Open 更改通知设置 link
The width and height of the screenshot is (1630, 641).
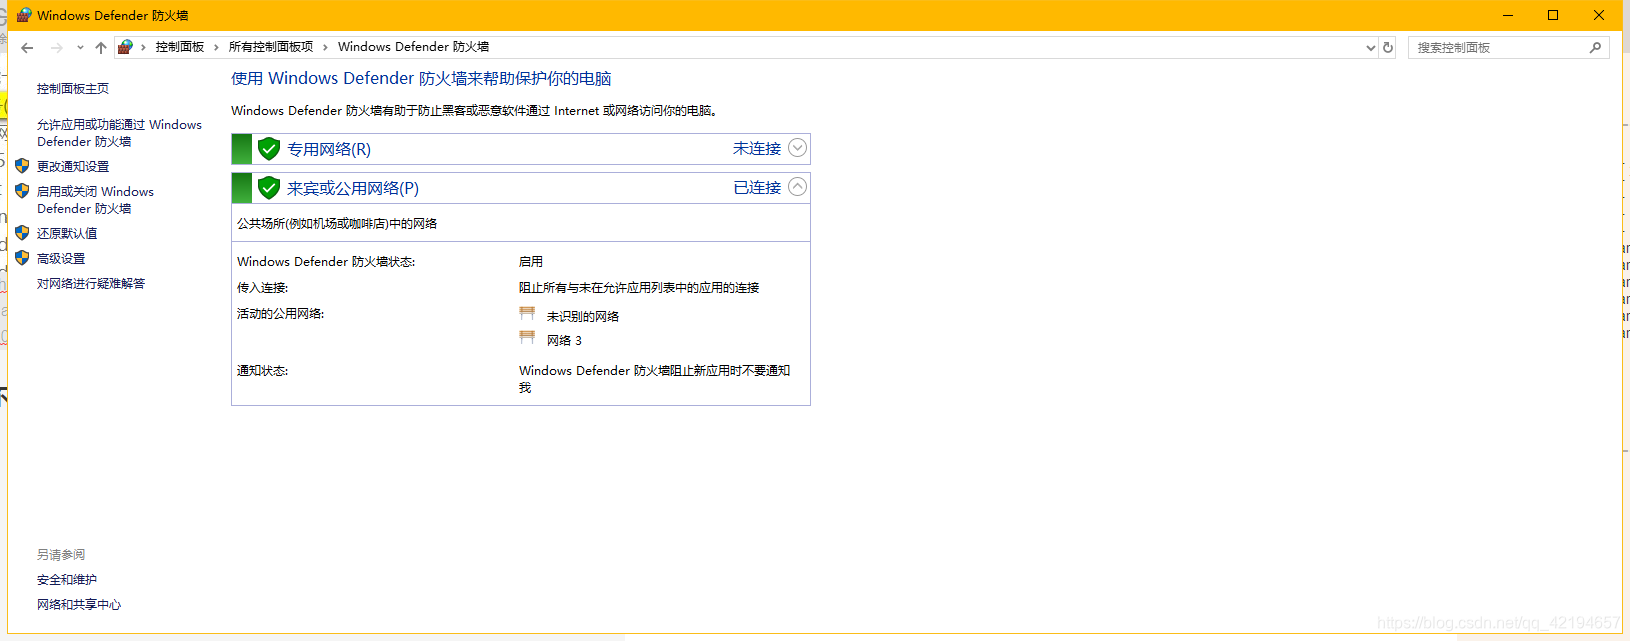point(73,166)
